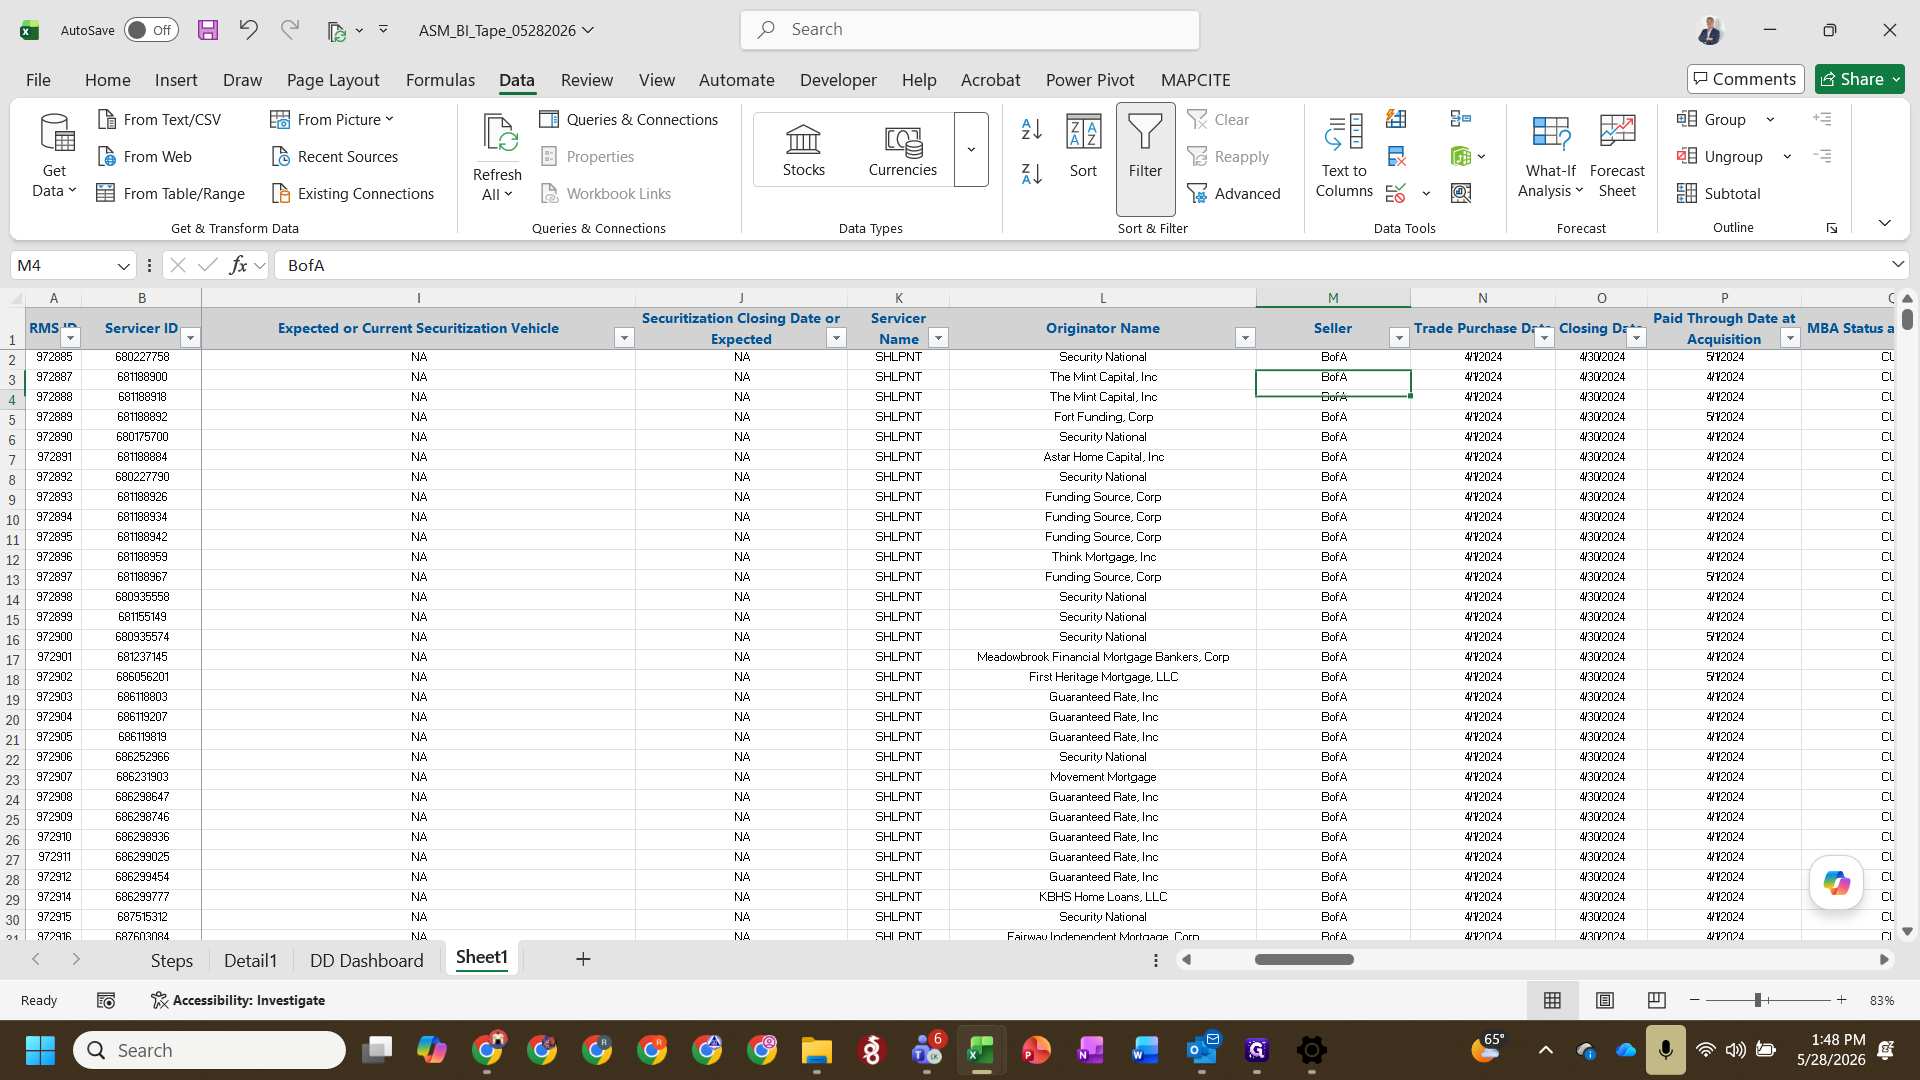
Task: Open File Explorer from taskbar
Action: 816,1051
